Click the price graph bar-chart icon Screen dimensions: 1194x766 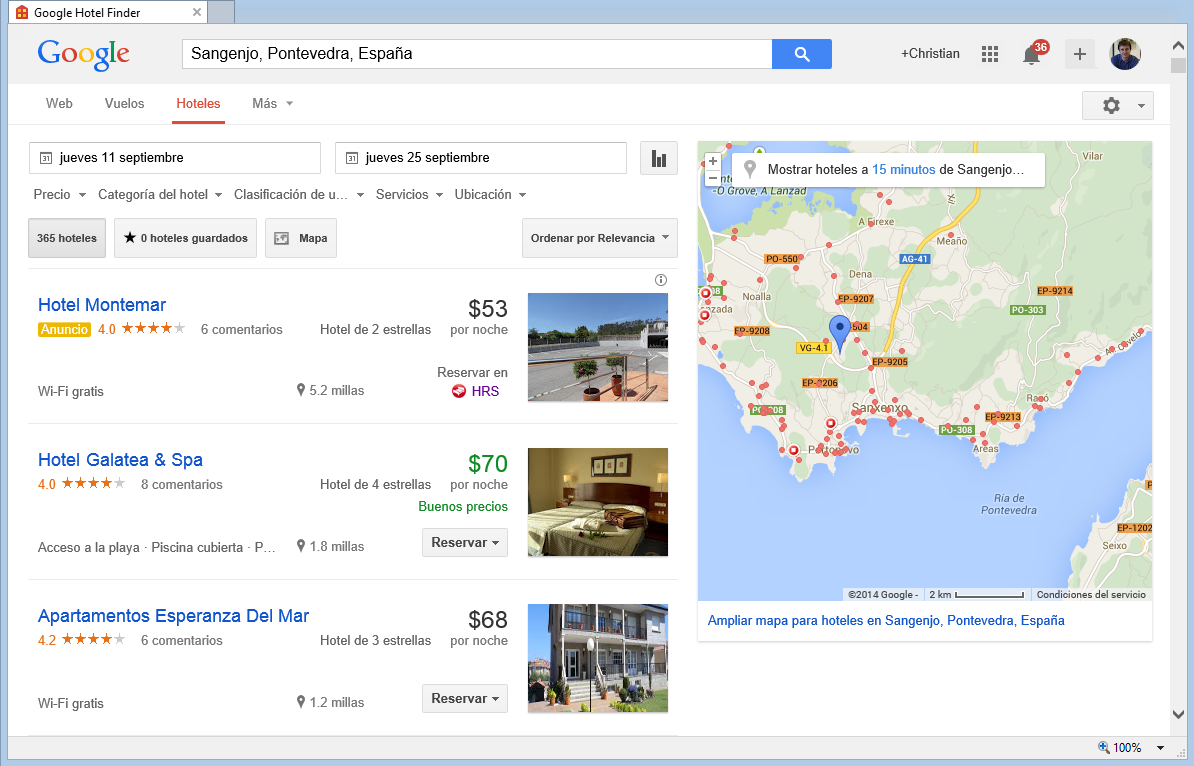[x=659, y=158]
